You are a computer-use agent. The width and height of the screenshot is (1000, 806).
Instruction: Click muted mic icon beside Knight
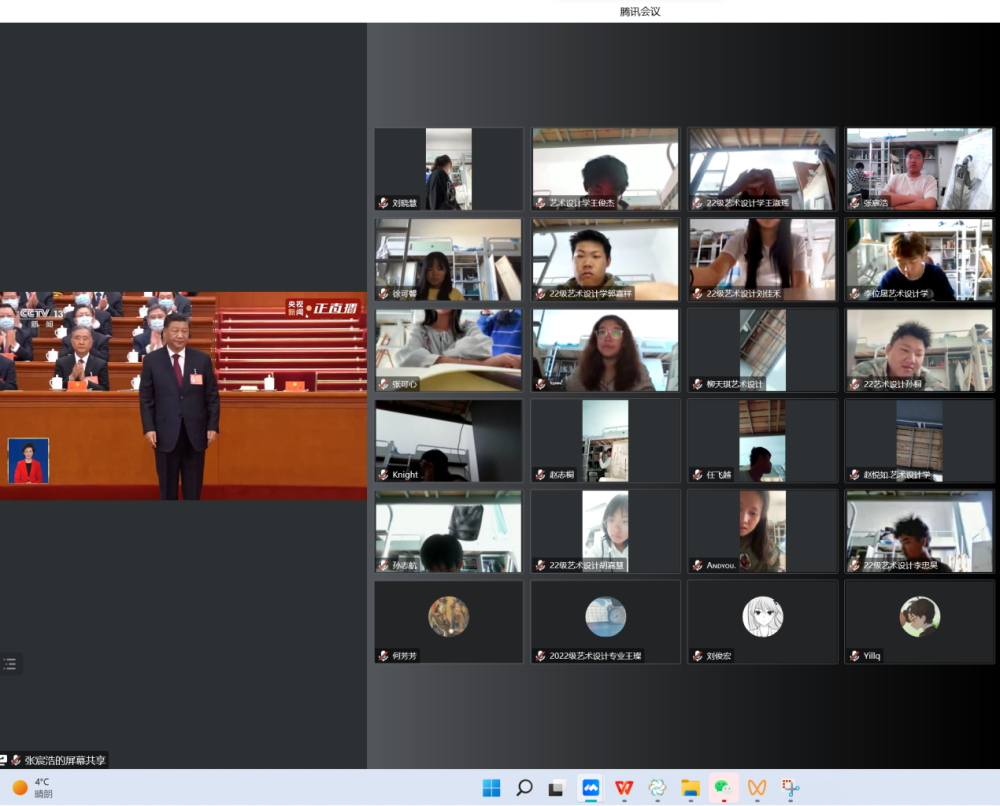click(383, 474)
